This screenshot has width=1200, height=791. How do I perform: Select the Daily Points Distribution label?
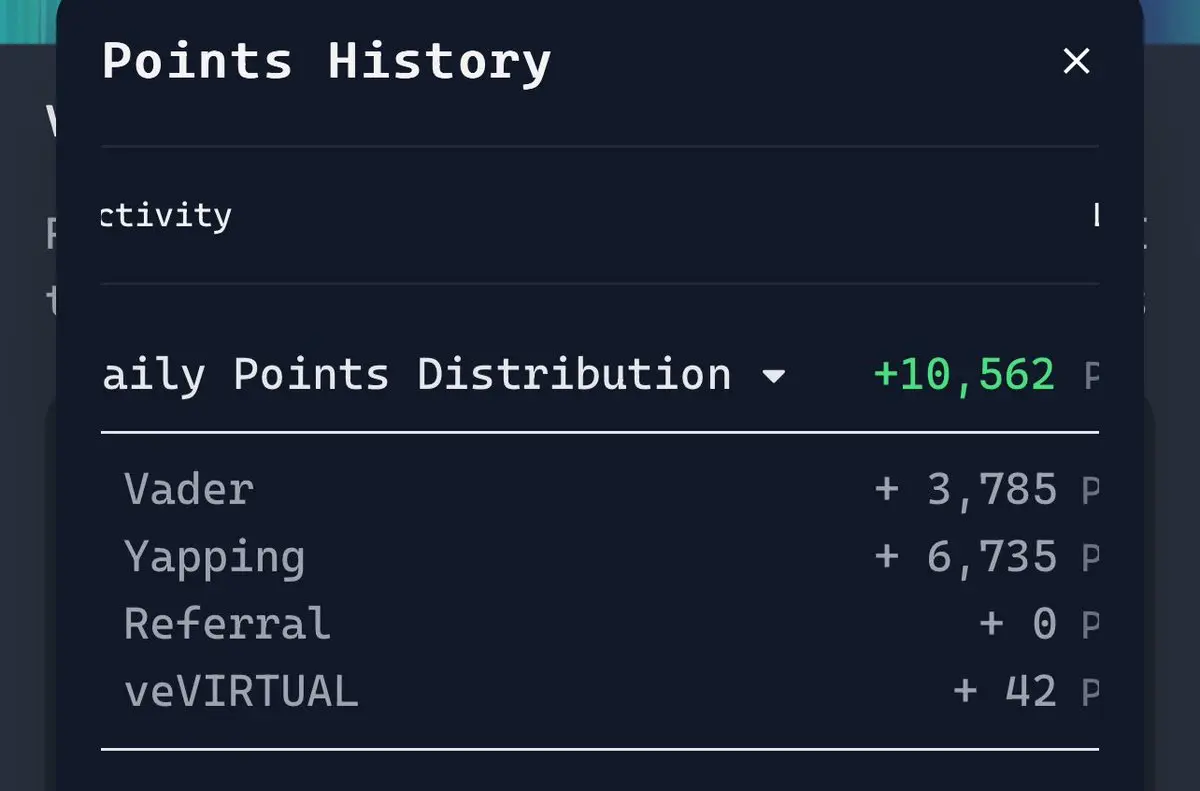click(416, 375)
